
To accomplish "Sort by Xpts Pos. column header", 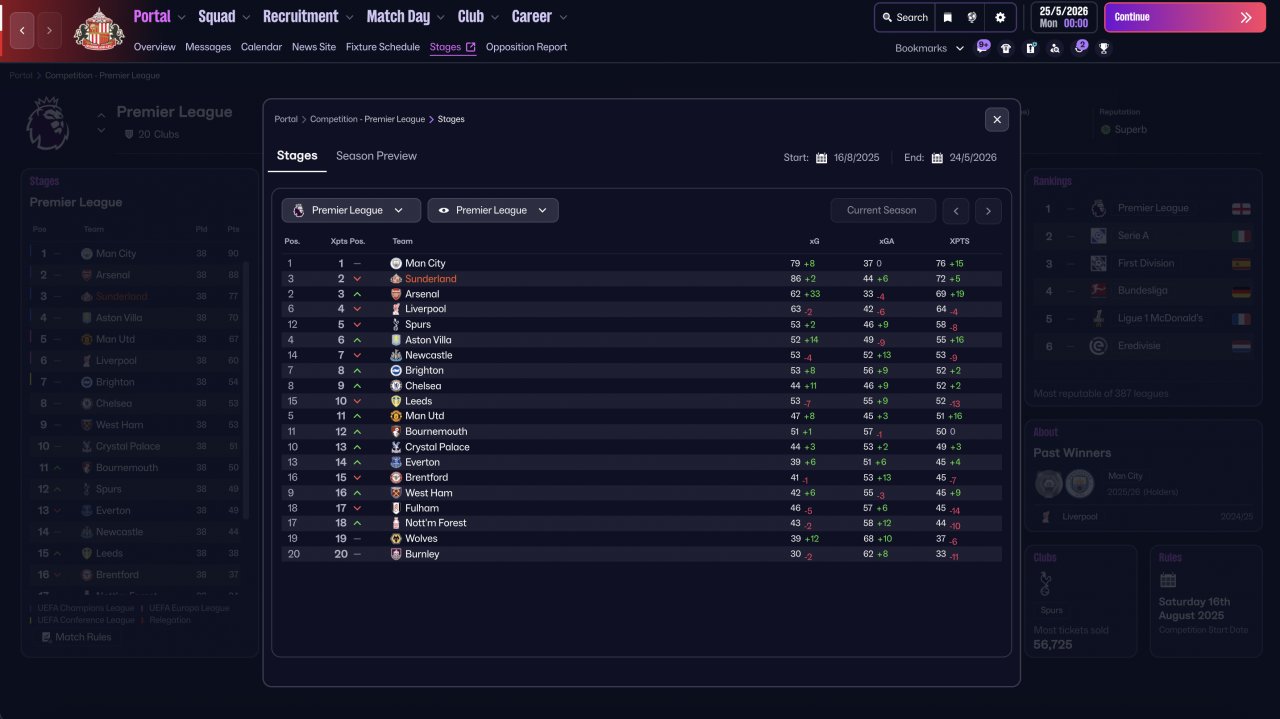I will click(348, 241).
